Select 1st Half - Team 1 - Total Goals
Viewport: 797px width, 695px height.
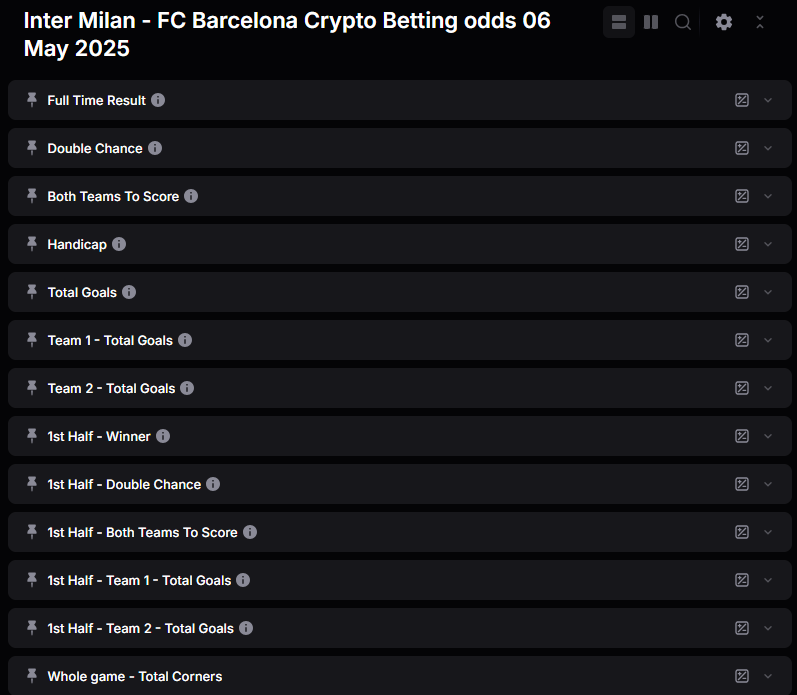(x=139, y=580)
